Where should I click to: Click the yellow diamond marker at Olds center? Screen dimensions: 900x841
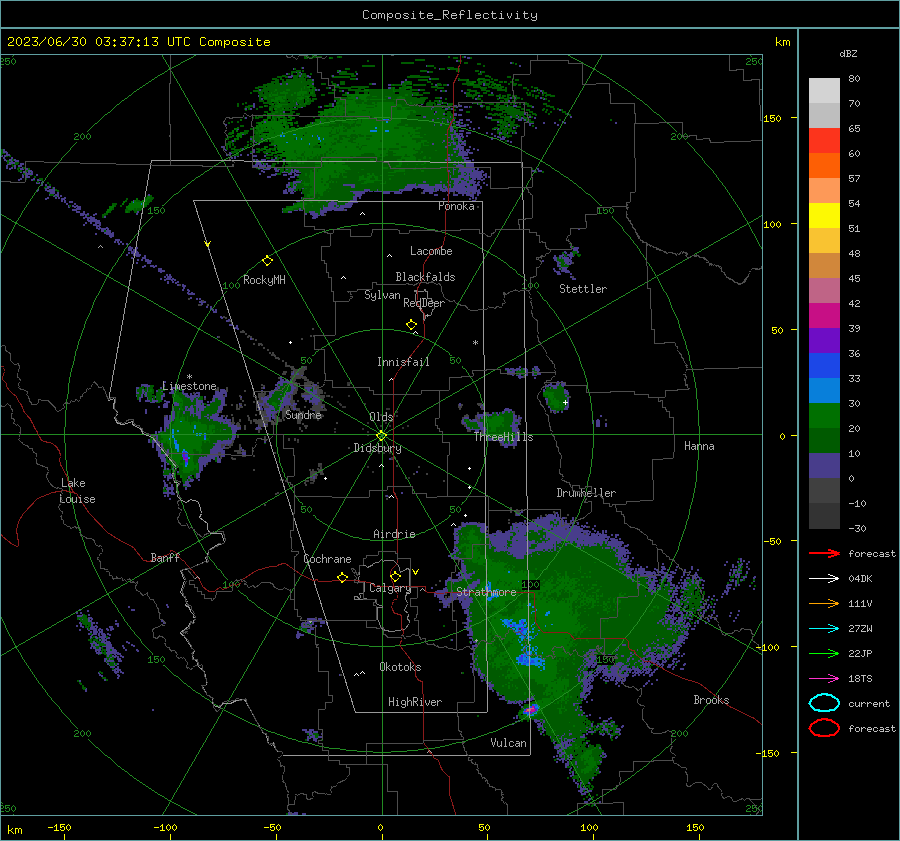[x=381, y=436]
